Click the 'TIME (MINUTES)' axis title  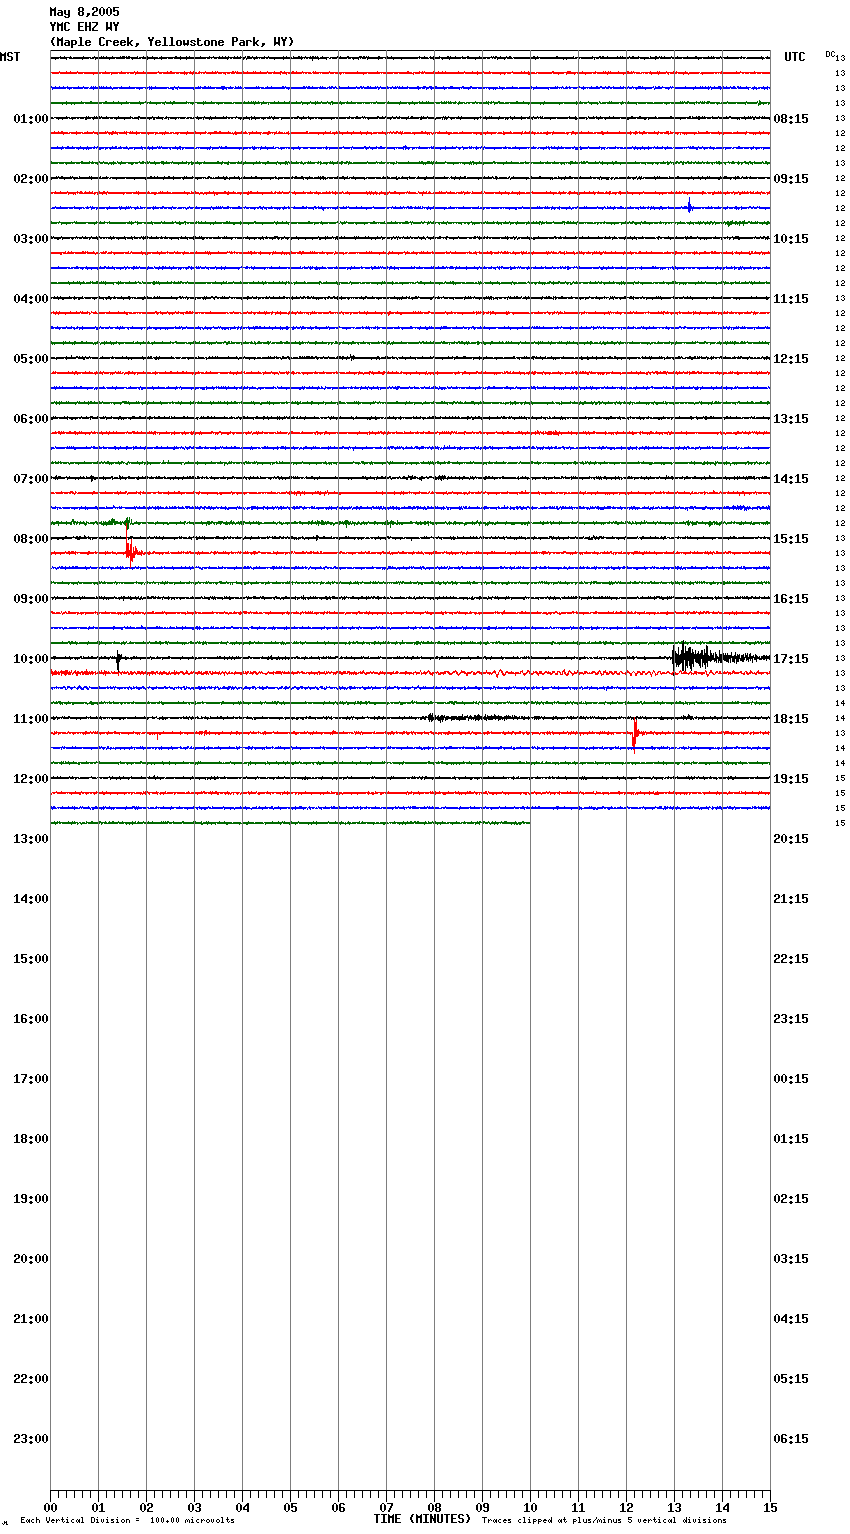(422, 1519)
